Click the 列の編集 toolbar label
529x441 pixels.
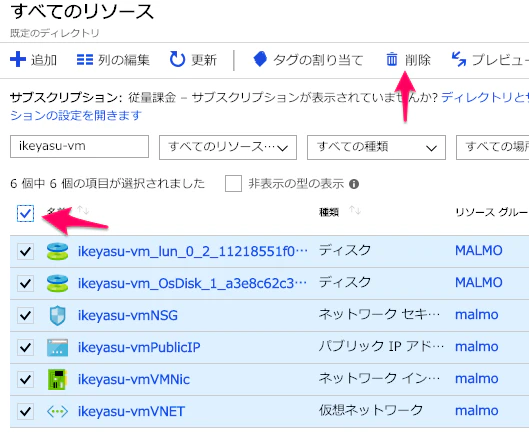124,60
